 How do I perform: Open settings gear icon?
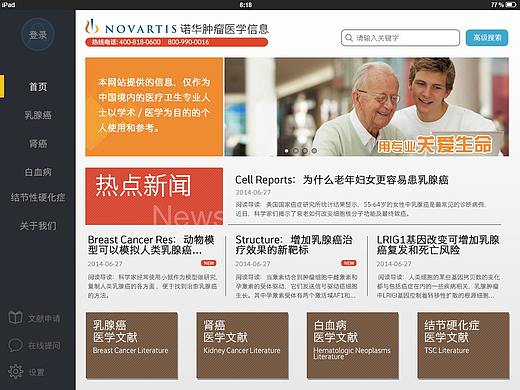(x=15, y=371)
